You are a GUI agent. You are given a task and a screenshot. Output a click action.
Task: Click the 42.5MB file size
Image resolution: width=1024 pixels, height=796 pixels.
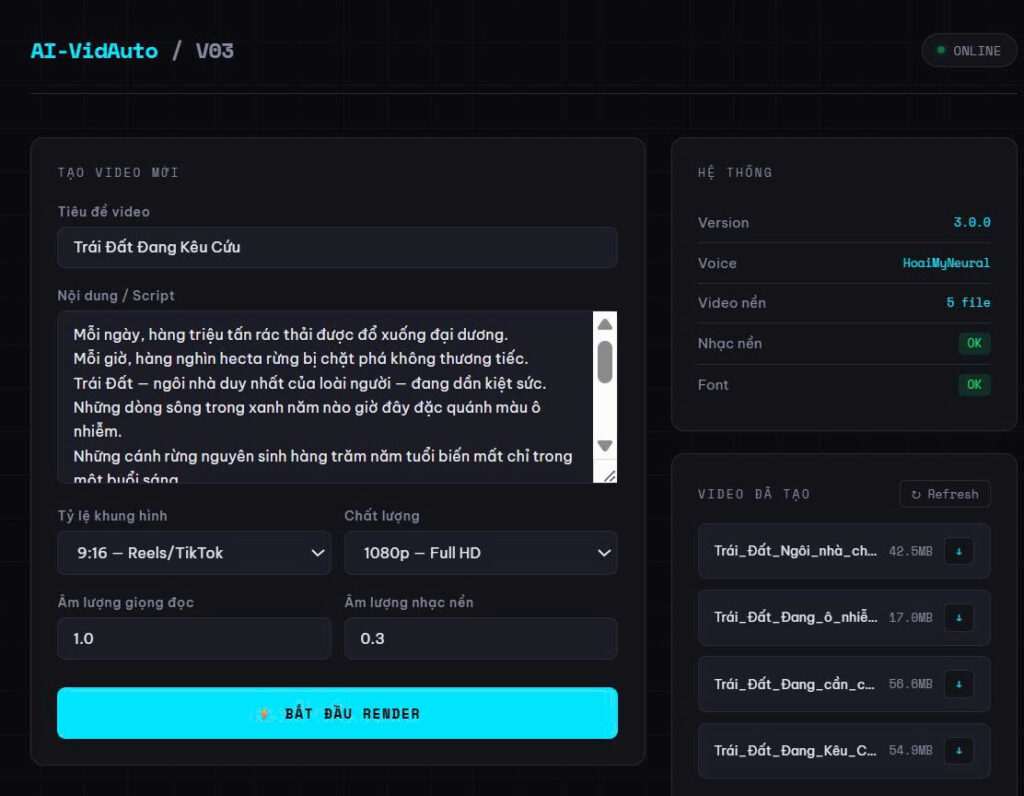click(910, 552)
